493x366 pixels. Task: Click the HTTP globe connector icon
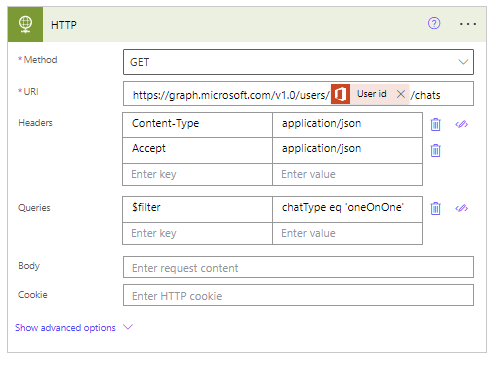[25, 24]
